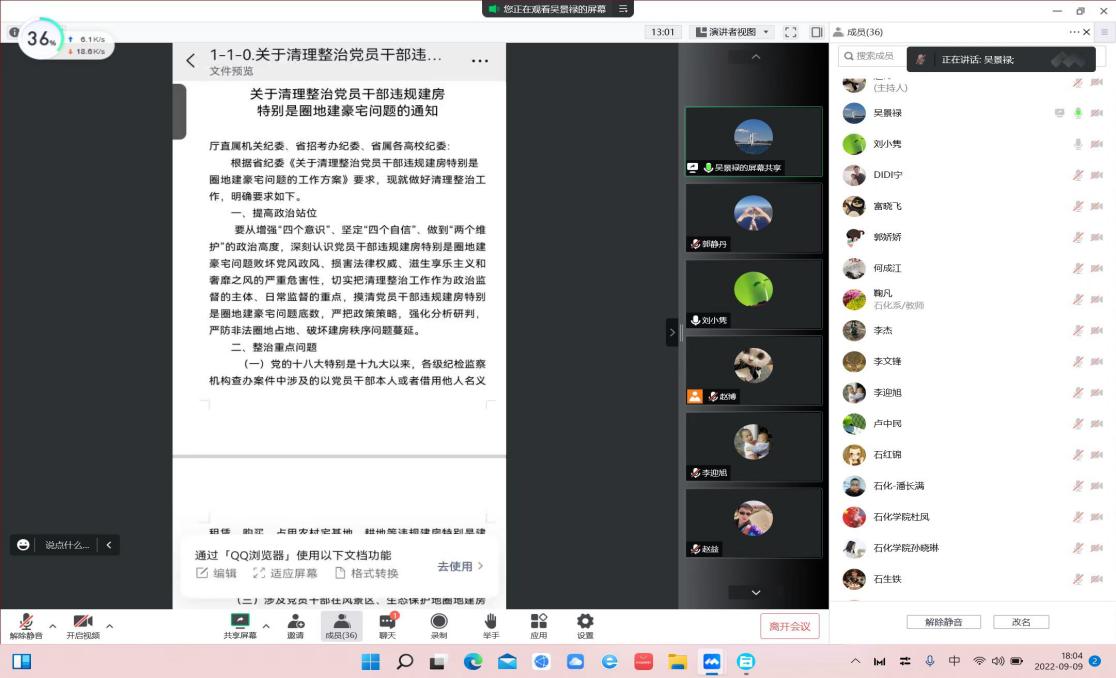Open File Explorer folder on the taskbar
1116x678 pixels.
coord(678,662)
